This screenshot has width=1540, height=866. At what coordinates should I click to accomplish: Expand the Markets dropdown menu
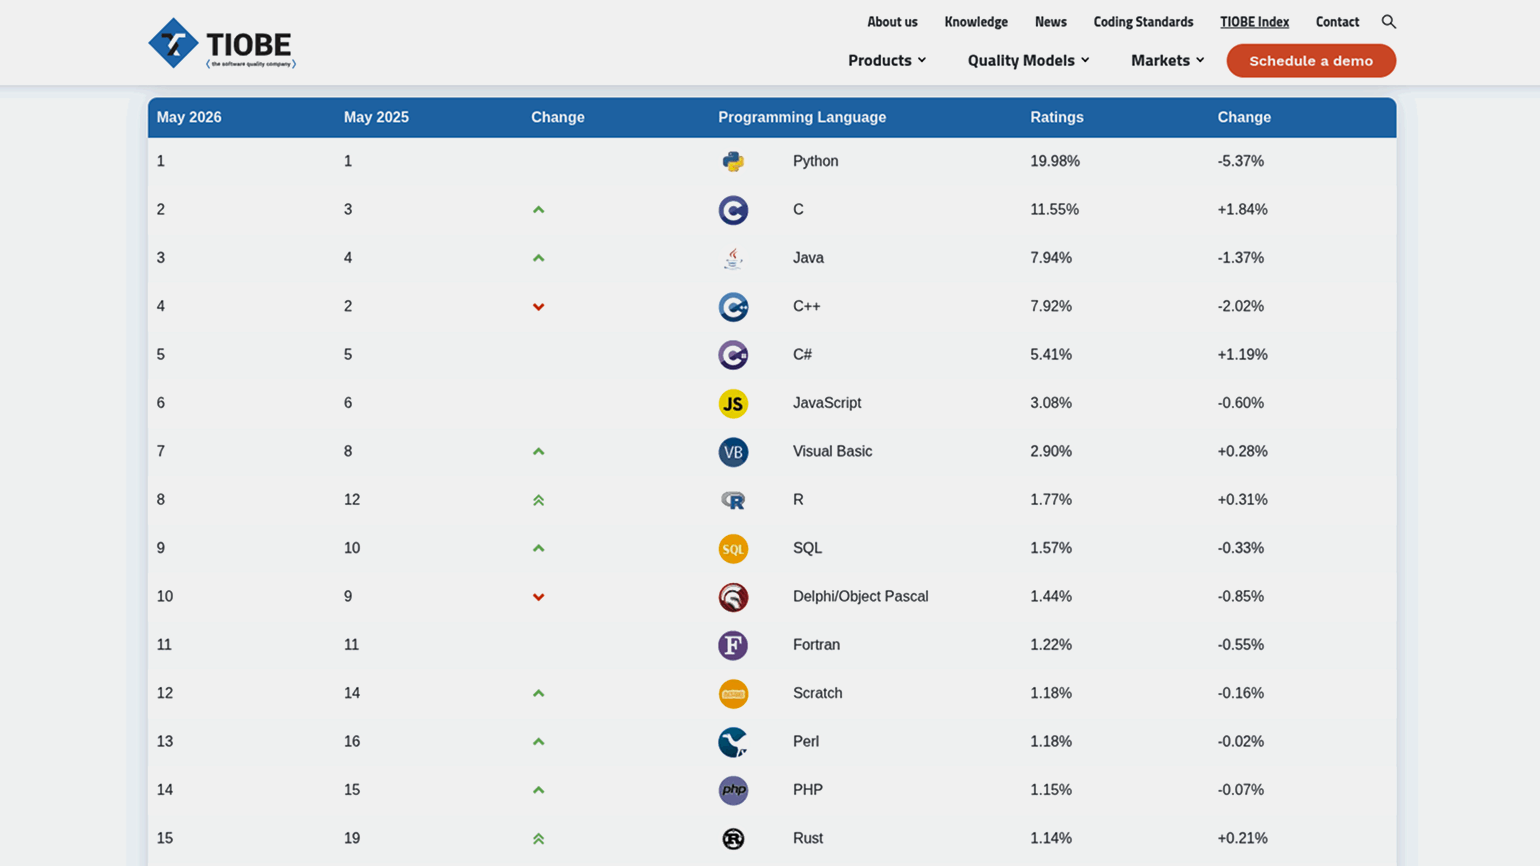point(1167,60)
